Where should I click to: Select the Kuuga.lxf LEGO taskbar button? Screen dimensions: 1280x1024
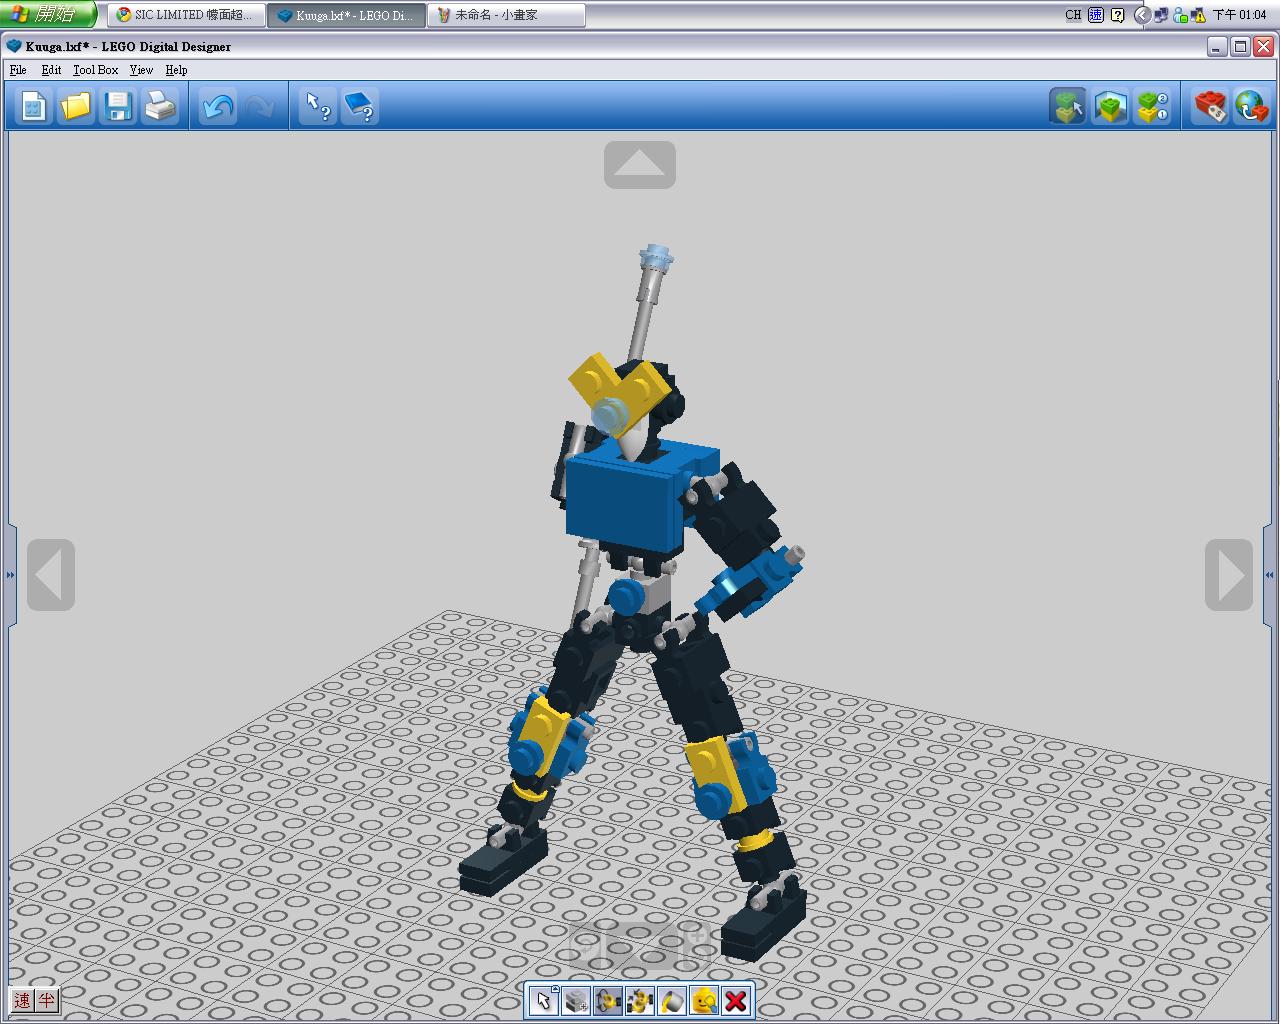[x=347, y=15]
